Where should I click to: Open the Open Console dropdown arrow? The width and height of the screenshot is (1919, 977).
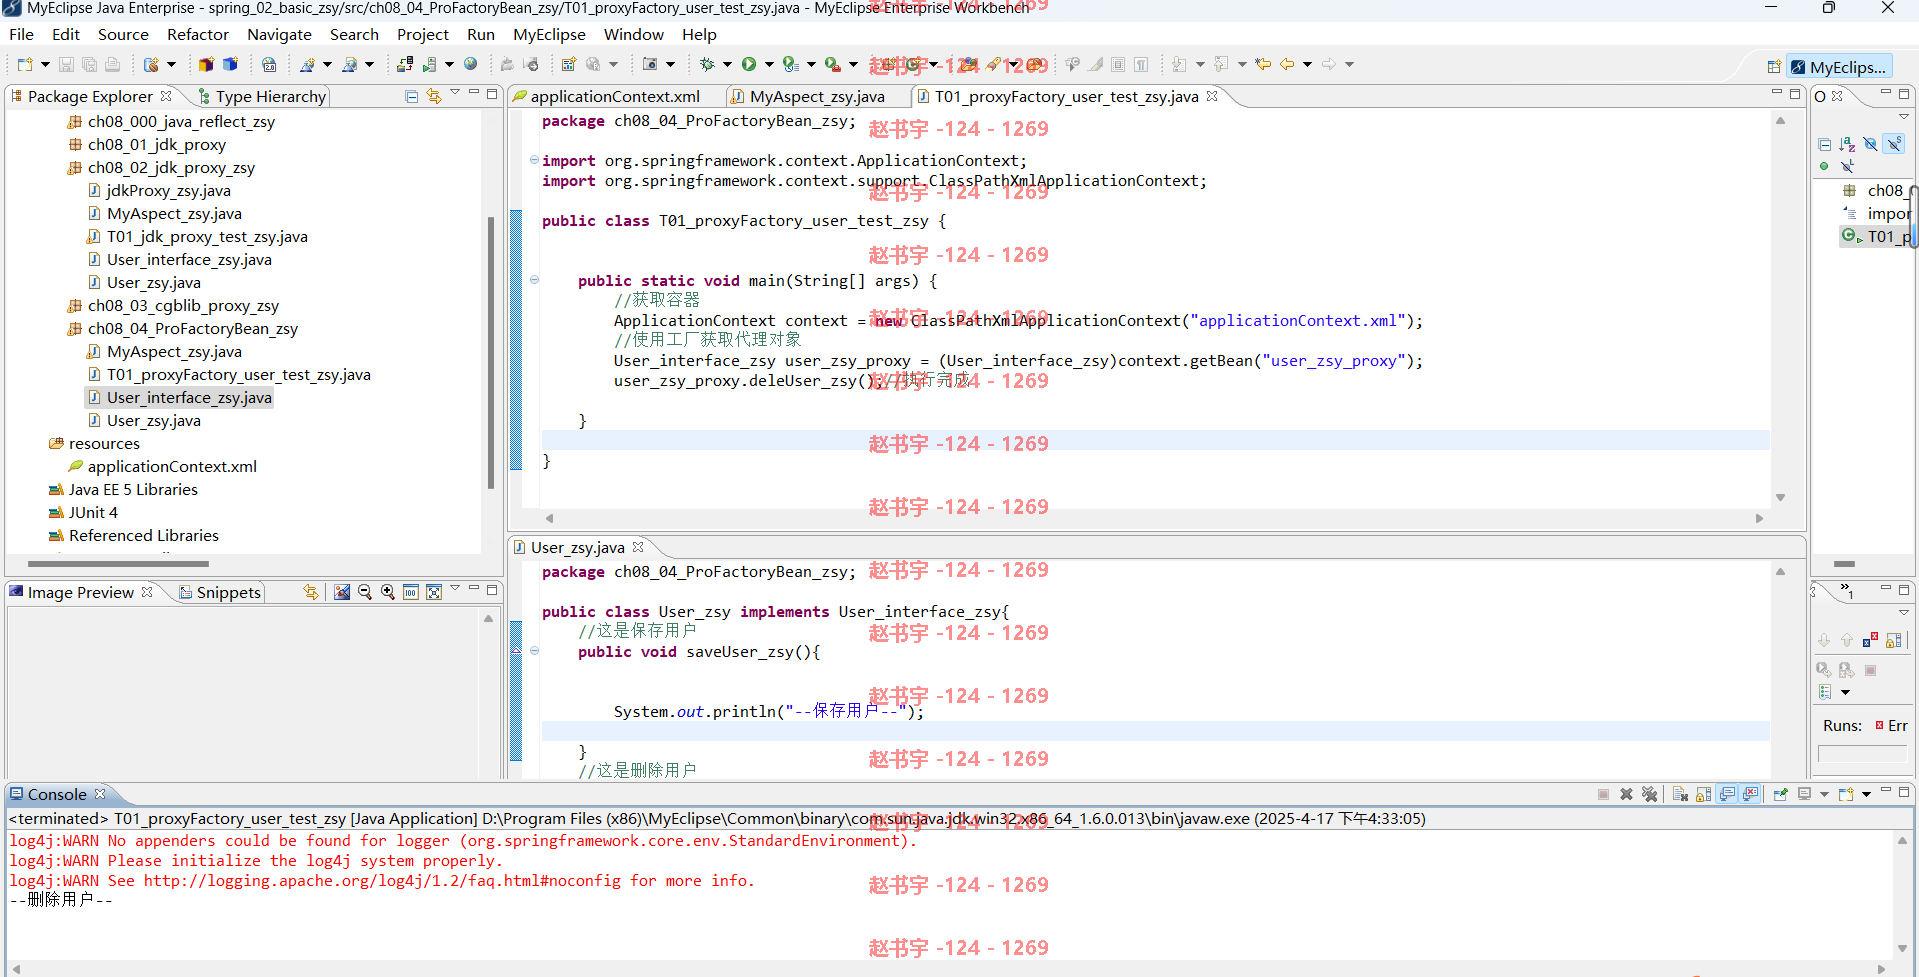coord(1866,794)
